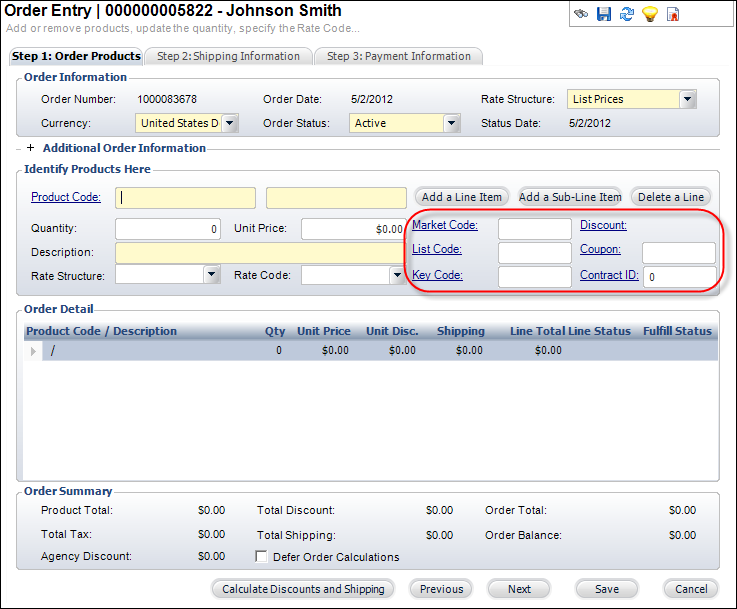Open the Market Code link
The width and height of the screenshot is (737, 609).
pyautogui.click(x=445, y=225)
